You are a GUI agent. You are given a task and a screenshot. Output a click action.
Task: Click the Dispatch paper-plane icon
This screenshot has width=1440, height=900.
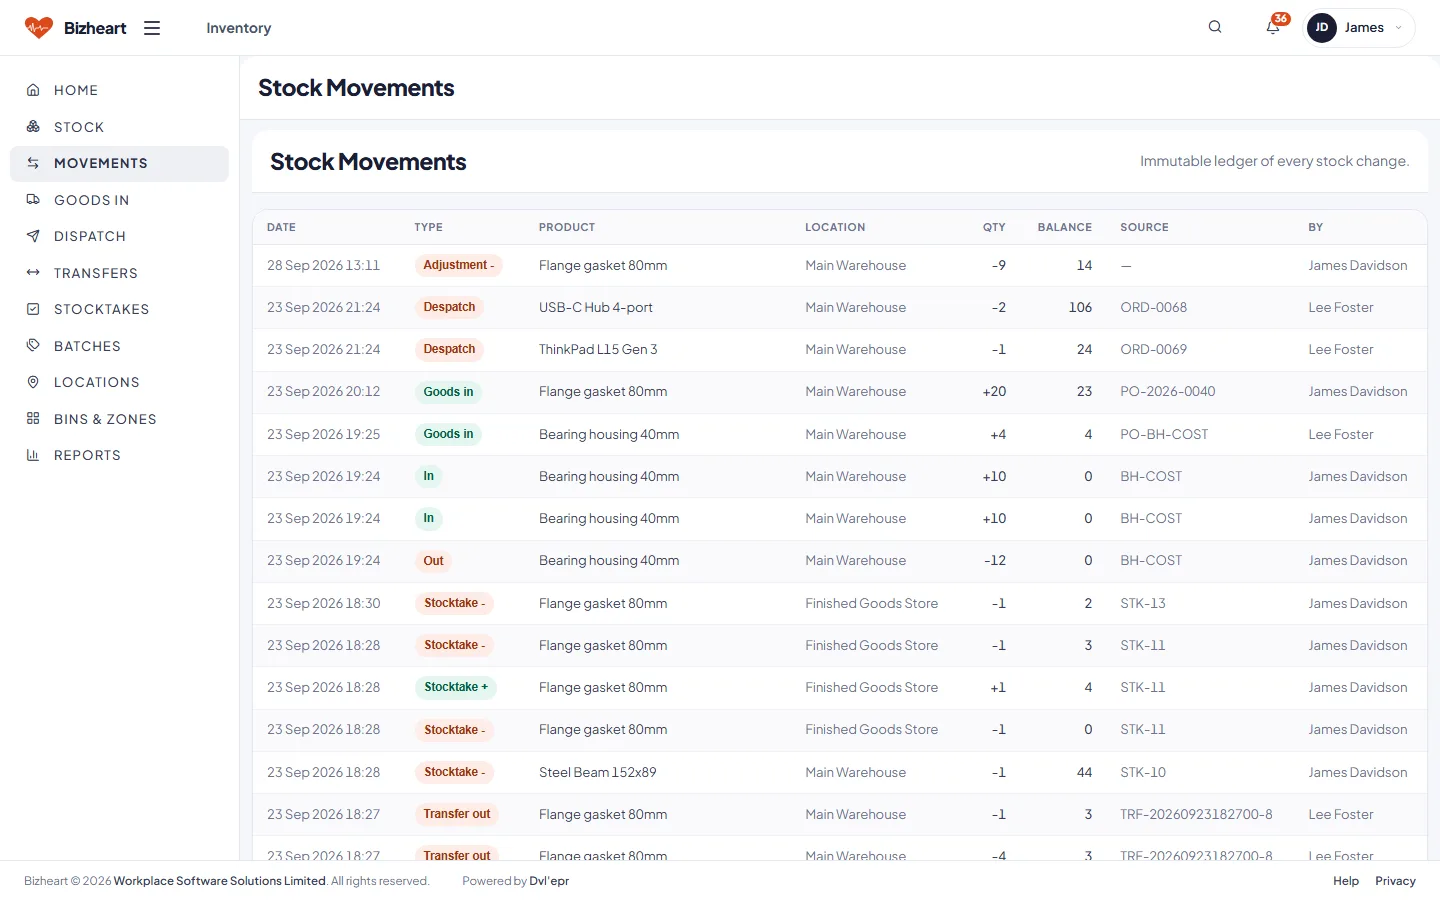tap(33, 236)
